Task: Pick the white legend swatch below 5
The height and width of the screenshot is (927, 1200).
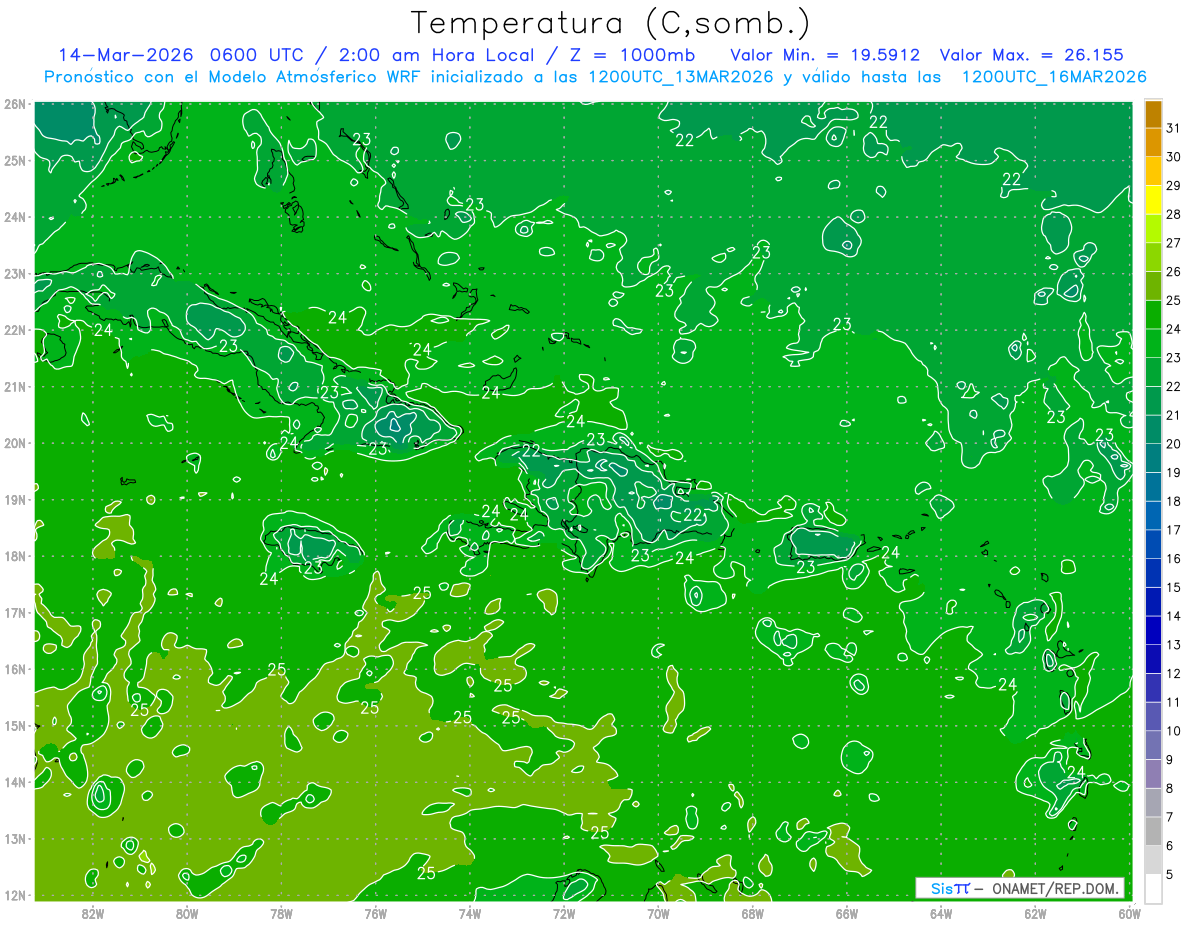Action: tap(1153, 889)
